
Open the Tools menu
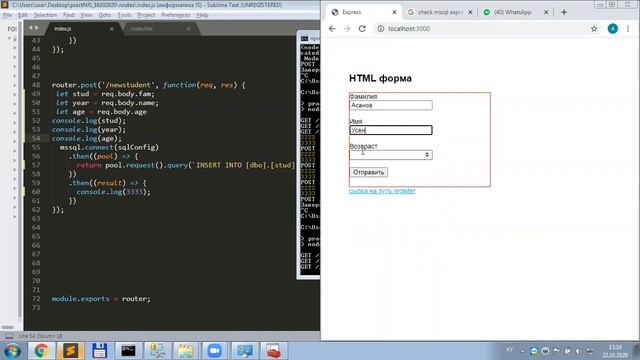[x=124, y=15]
